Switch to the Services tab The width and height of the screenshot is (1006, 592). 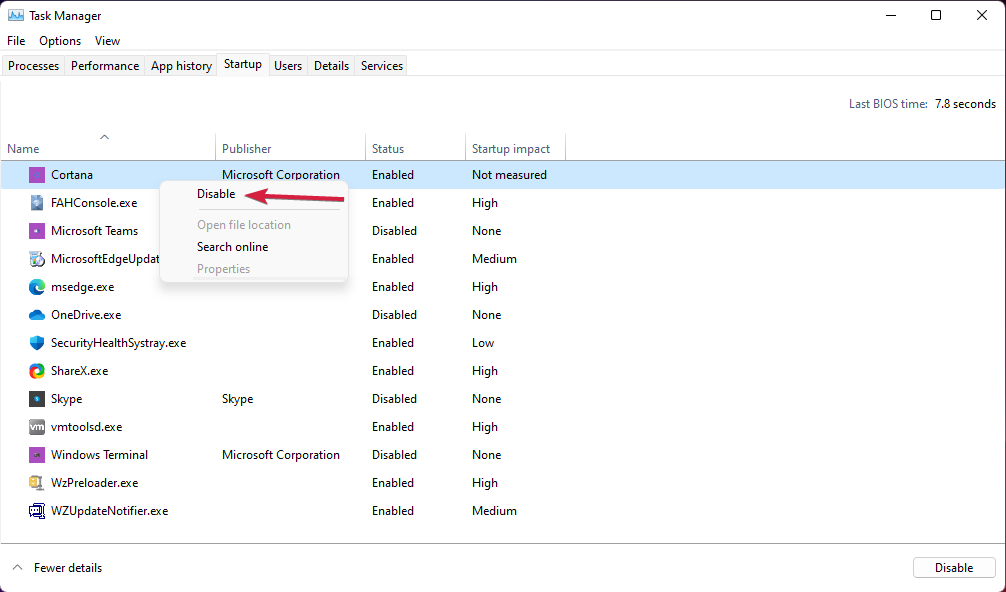[382, 65]
